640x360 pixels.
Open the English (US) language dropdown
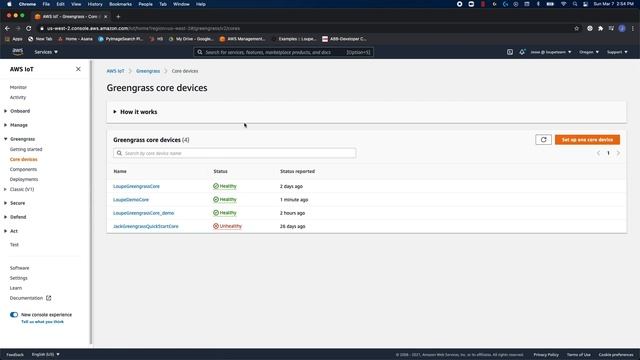pos(46,354)
